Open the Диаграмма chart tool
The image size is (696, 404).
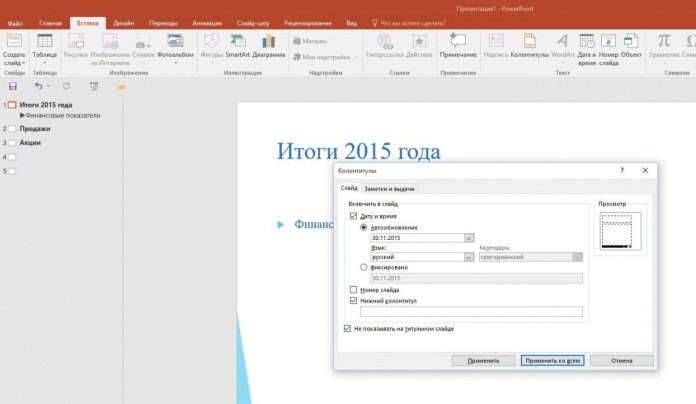coord(267,41)
